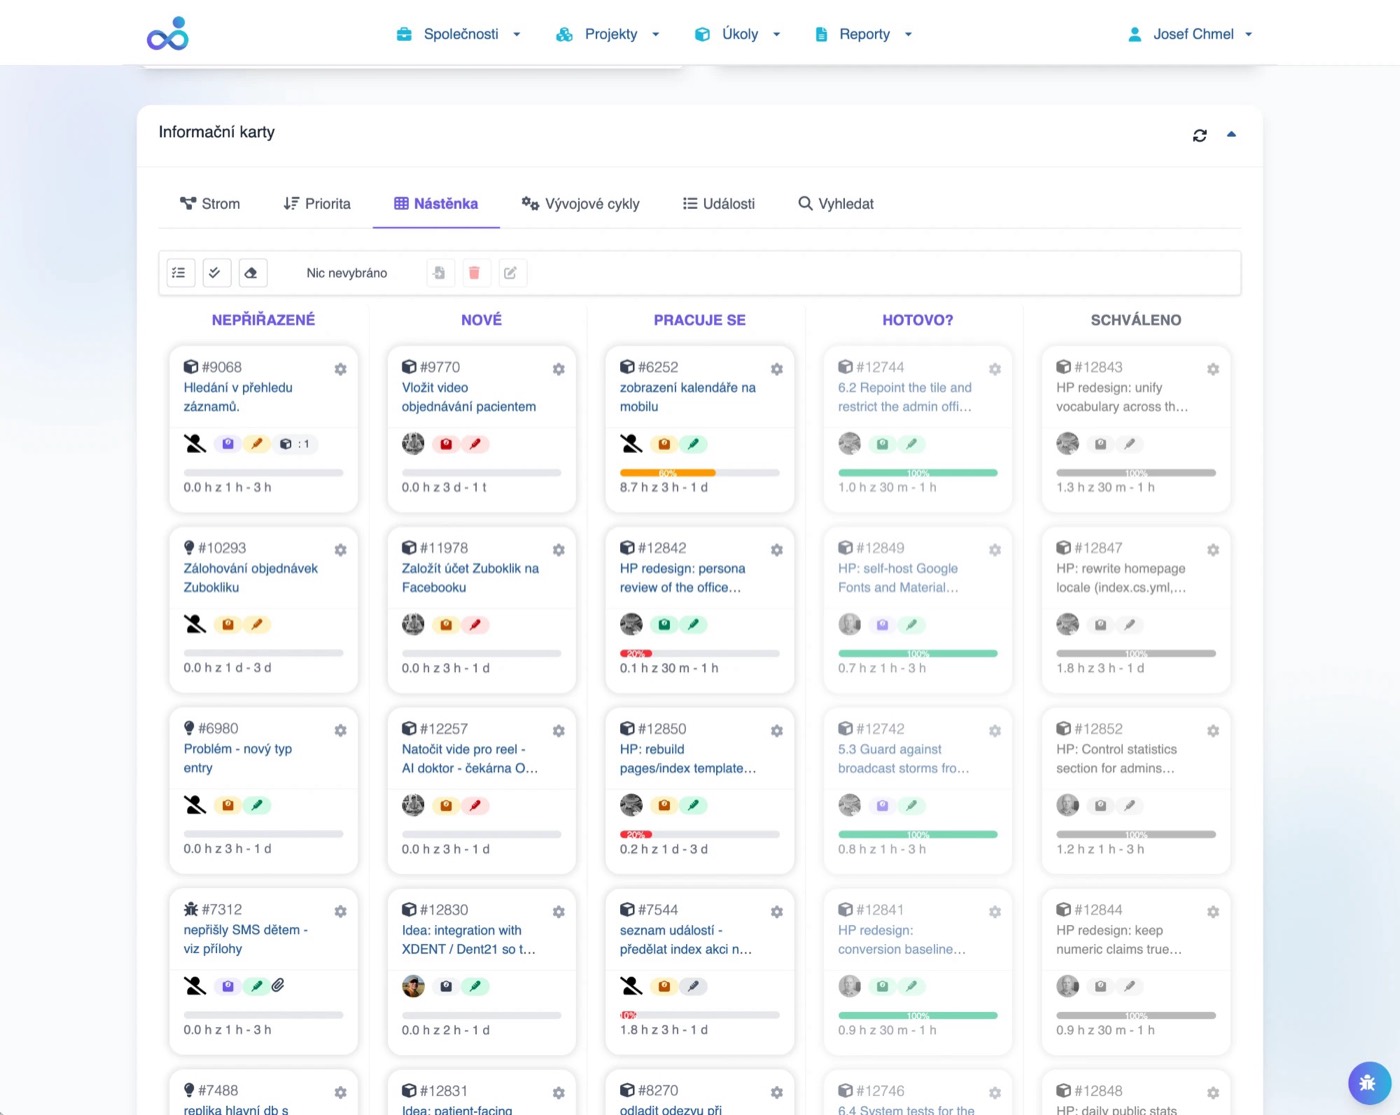Toggle the checklist selection mode button

tap(180, 273)
